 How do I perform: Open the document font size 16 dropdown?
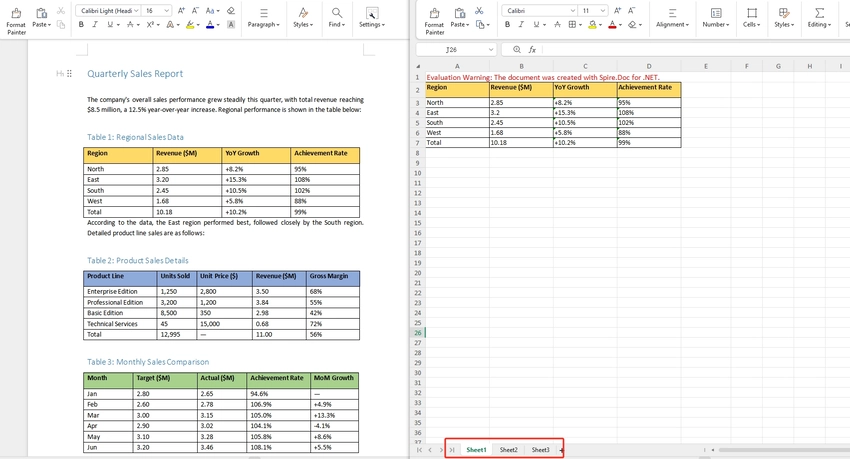click(x=166, y=11)
